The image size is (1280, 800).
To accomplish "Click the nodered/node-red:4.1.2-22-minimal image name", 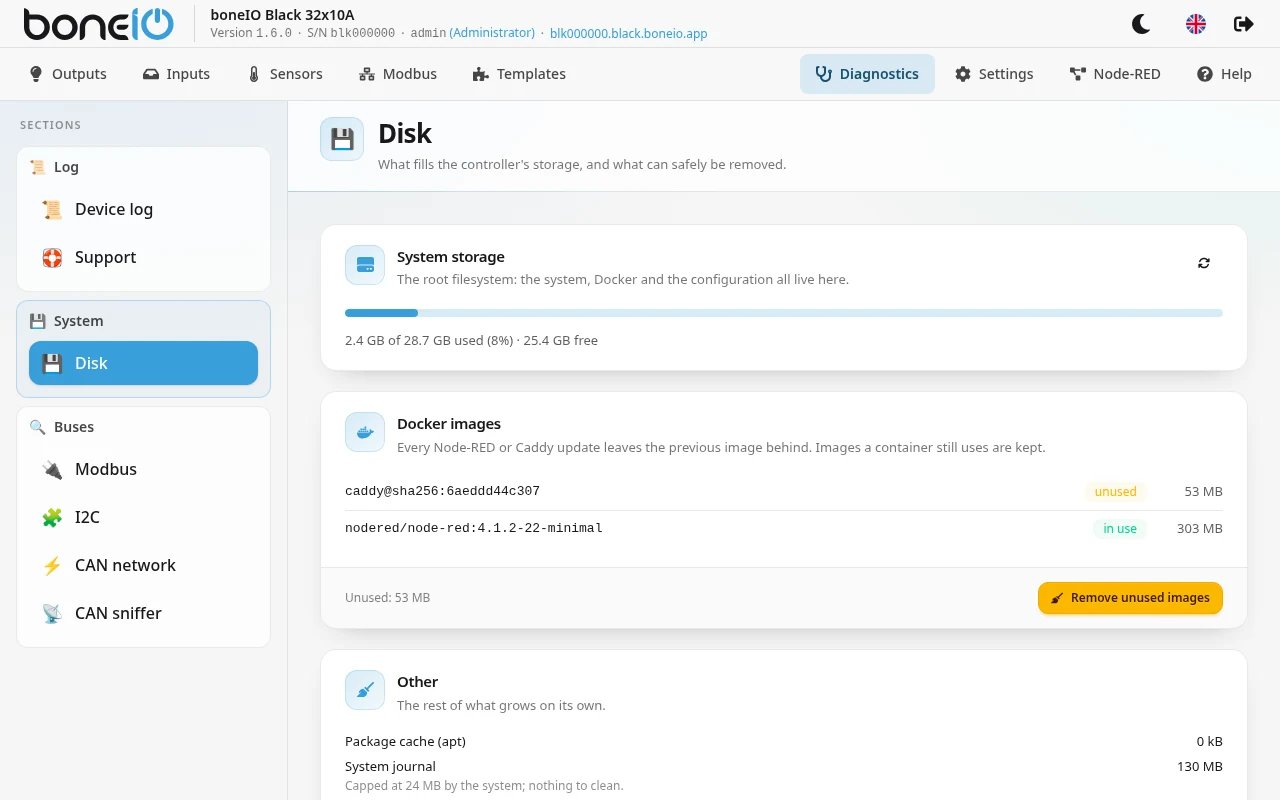I will coord(474,528).
